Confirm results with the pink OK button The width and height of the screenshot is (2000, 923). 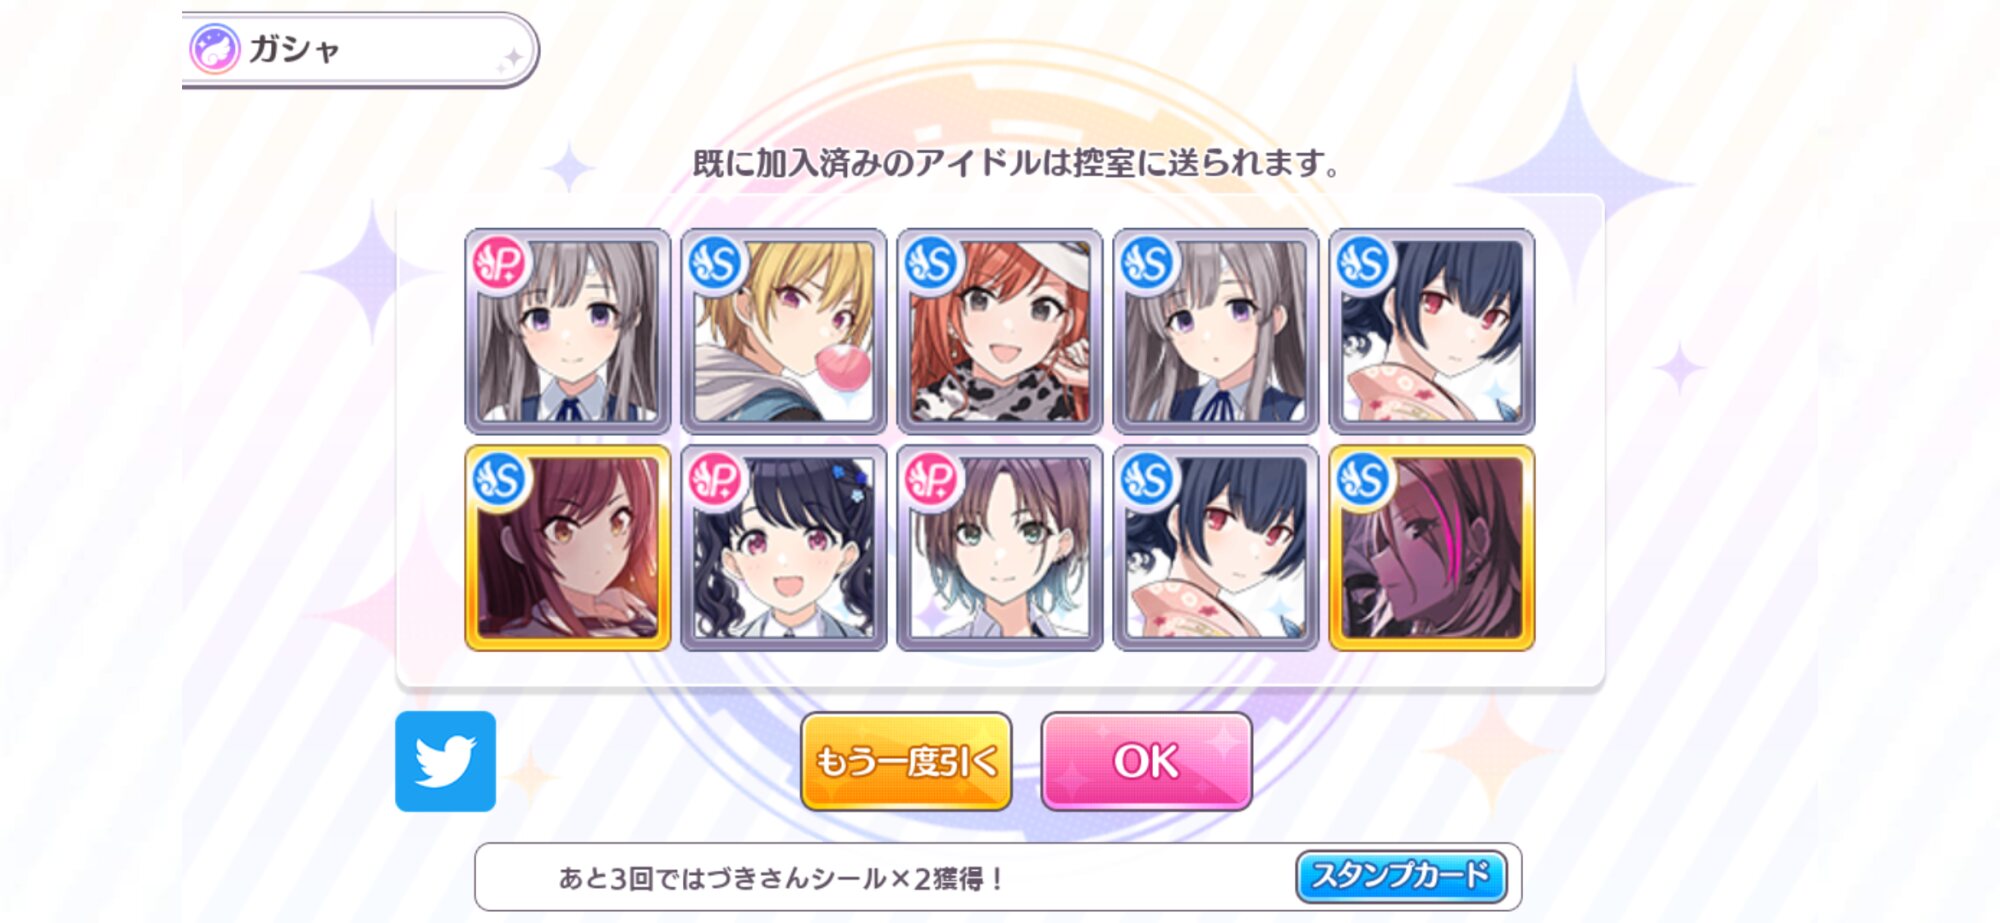(1146, 761)
